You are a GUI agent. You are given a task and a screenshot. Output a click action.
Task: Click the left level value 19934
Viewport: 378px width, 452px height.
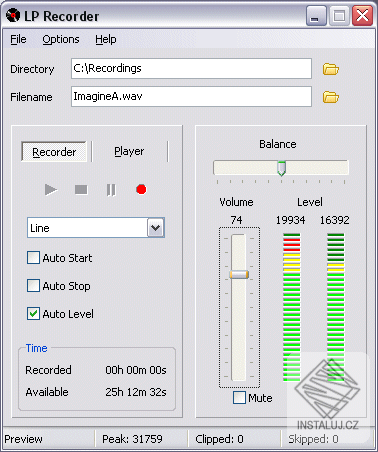coord(290,220)
